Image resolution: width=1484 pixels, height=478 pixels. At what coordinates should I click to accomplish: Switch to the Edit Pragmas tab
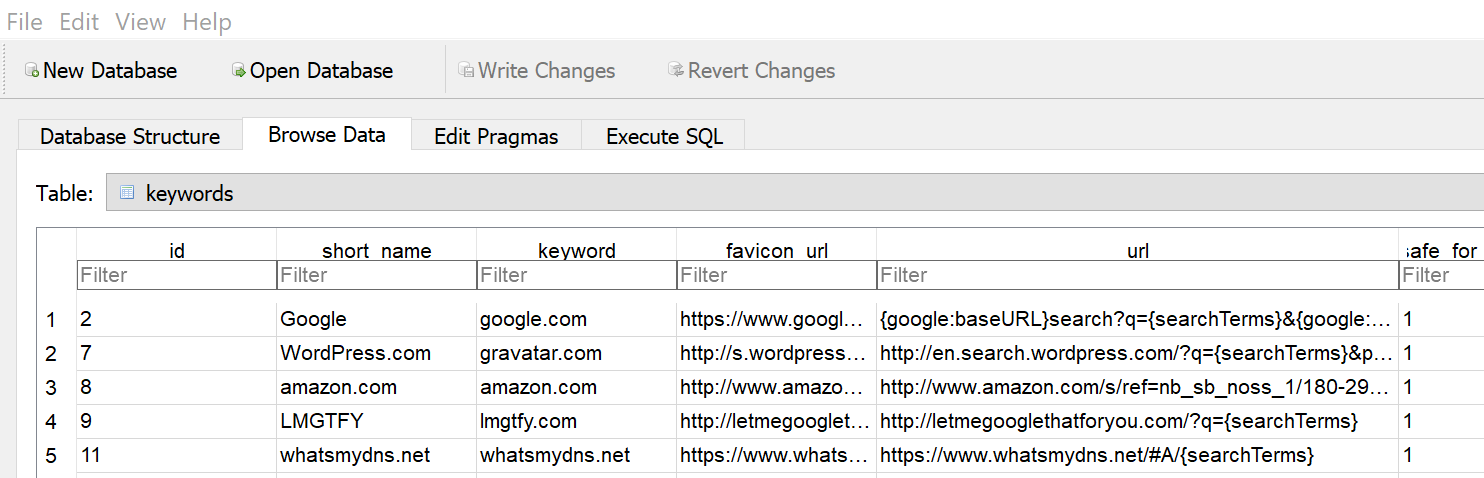[x=496, y=136]
